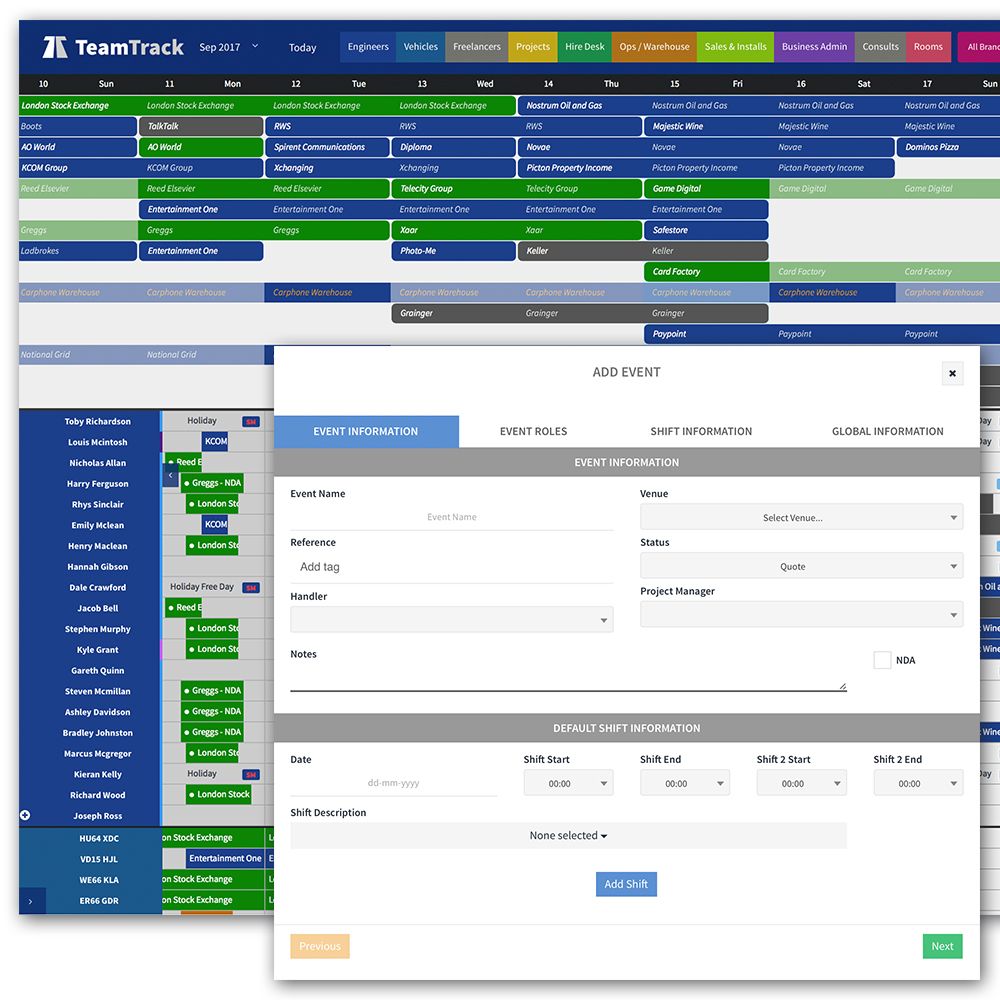The width and height of the screenshot is (1000, 1000).
Task: Select vehicle VD15 HJL
Action: click(x=99, y=859)
